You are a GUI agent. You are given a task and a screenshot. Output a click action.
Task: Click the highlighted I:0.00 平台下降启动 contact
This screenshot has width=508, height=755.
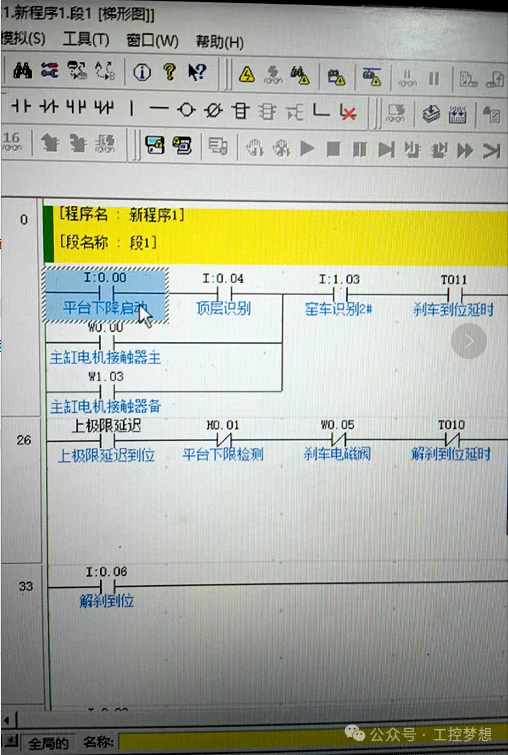(105, 295)
